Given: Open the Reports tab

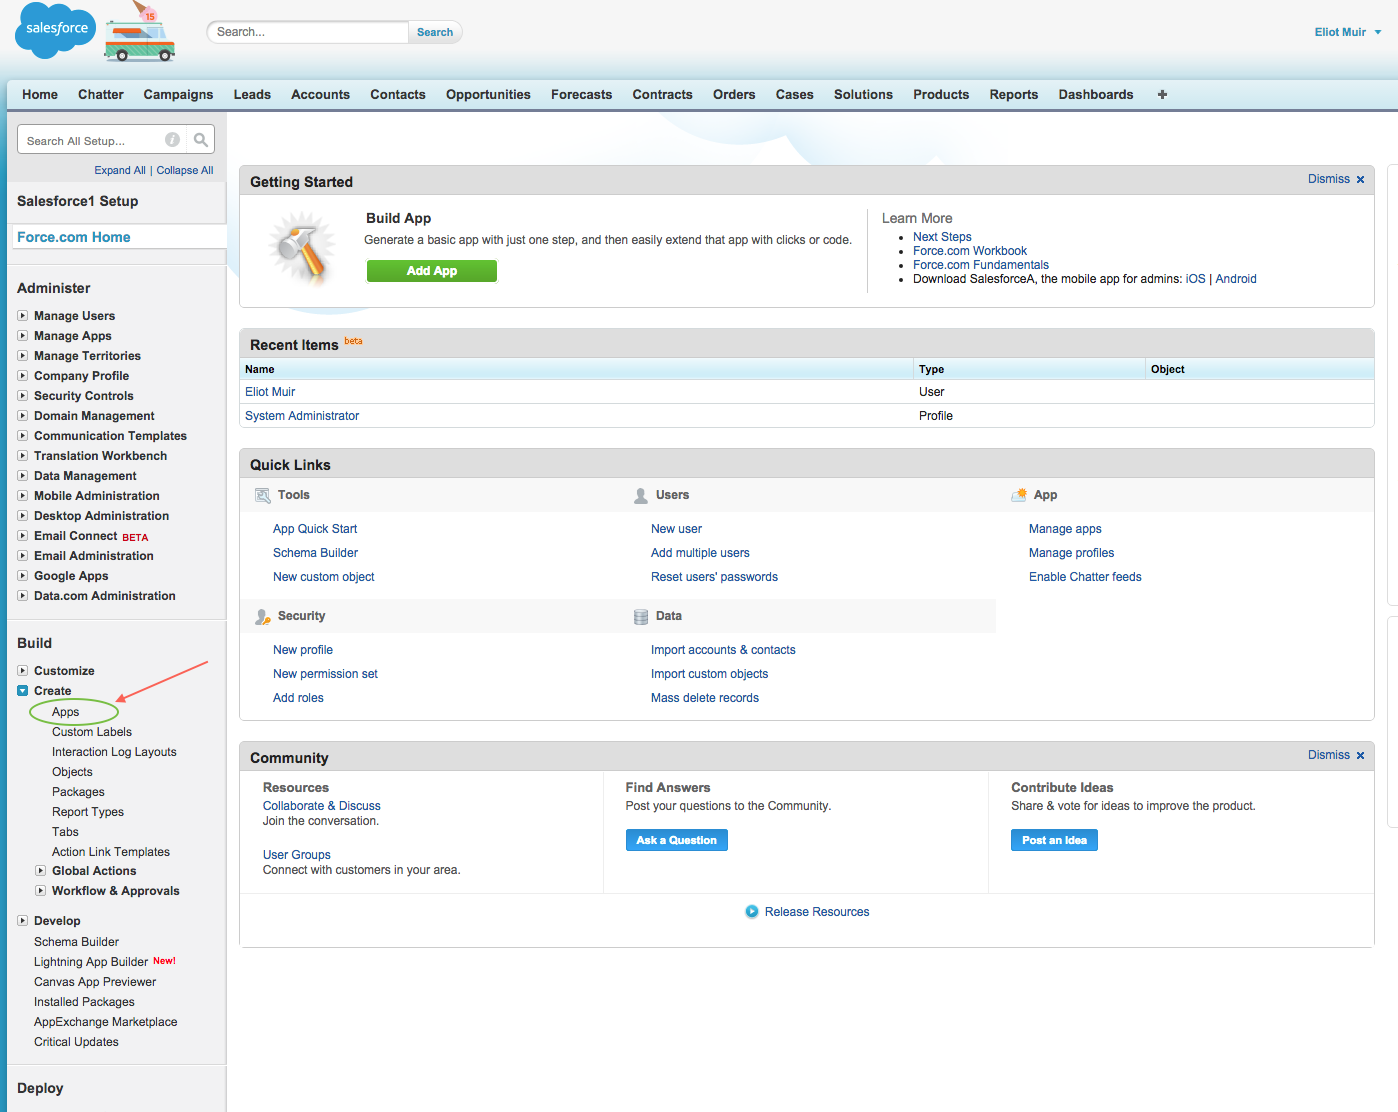Looking at the screenshot, I should [1014, 95].
